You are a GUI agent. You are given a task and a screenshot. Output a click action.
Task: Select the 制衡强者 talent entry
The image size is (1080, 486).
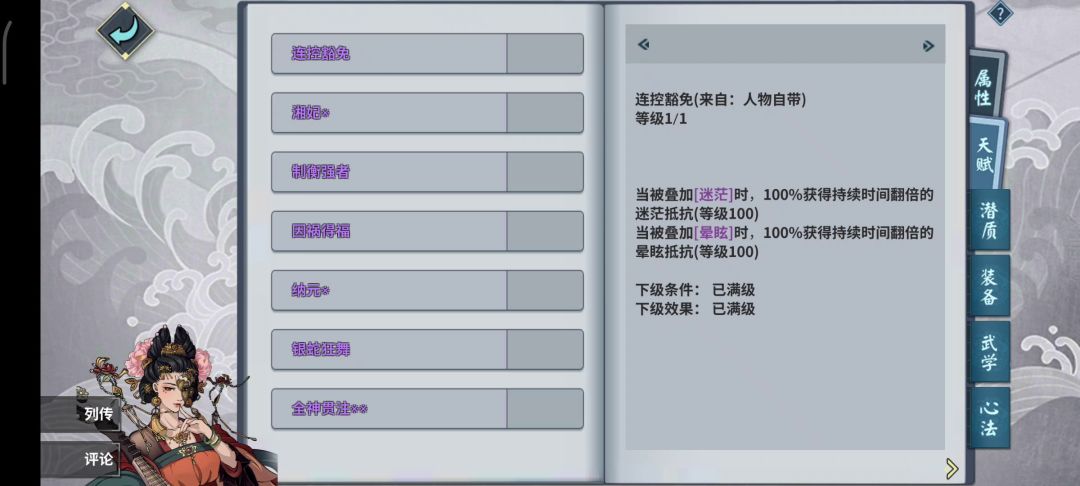click(427, 171)
